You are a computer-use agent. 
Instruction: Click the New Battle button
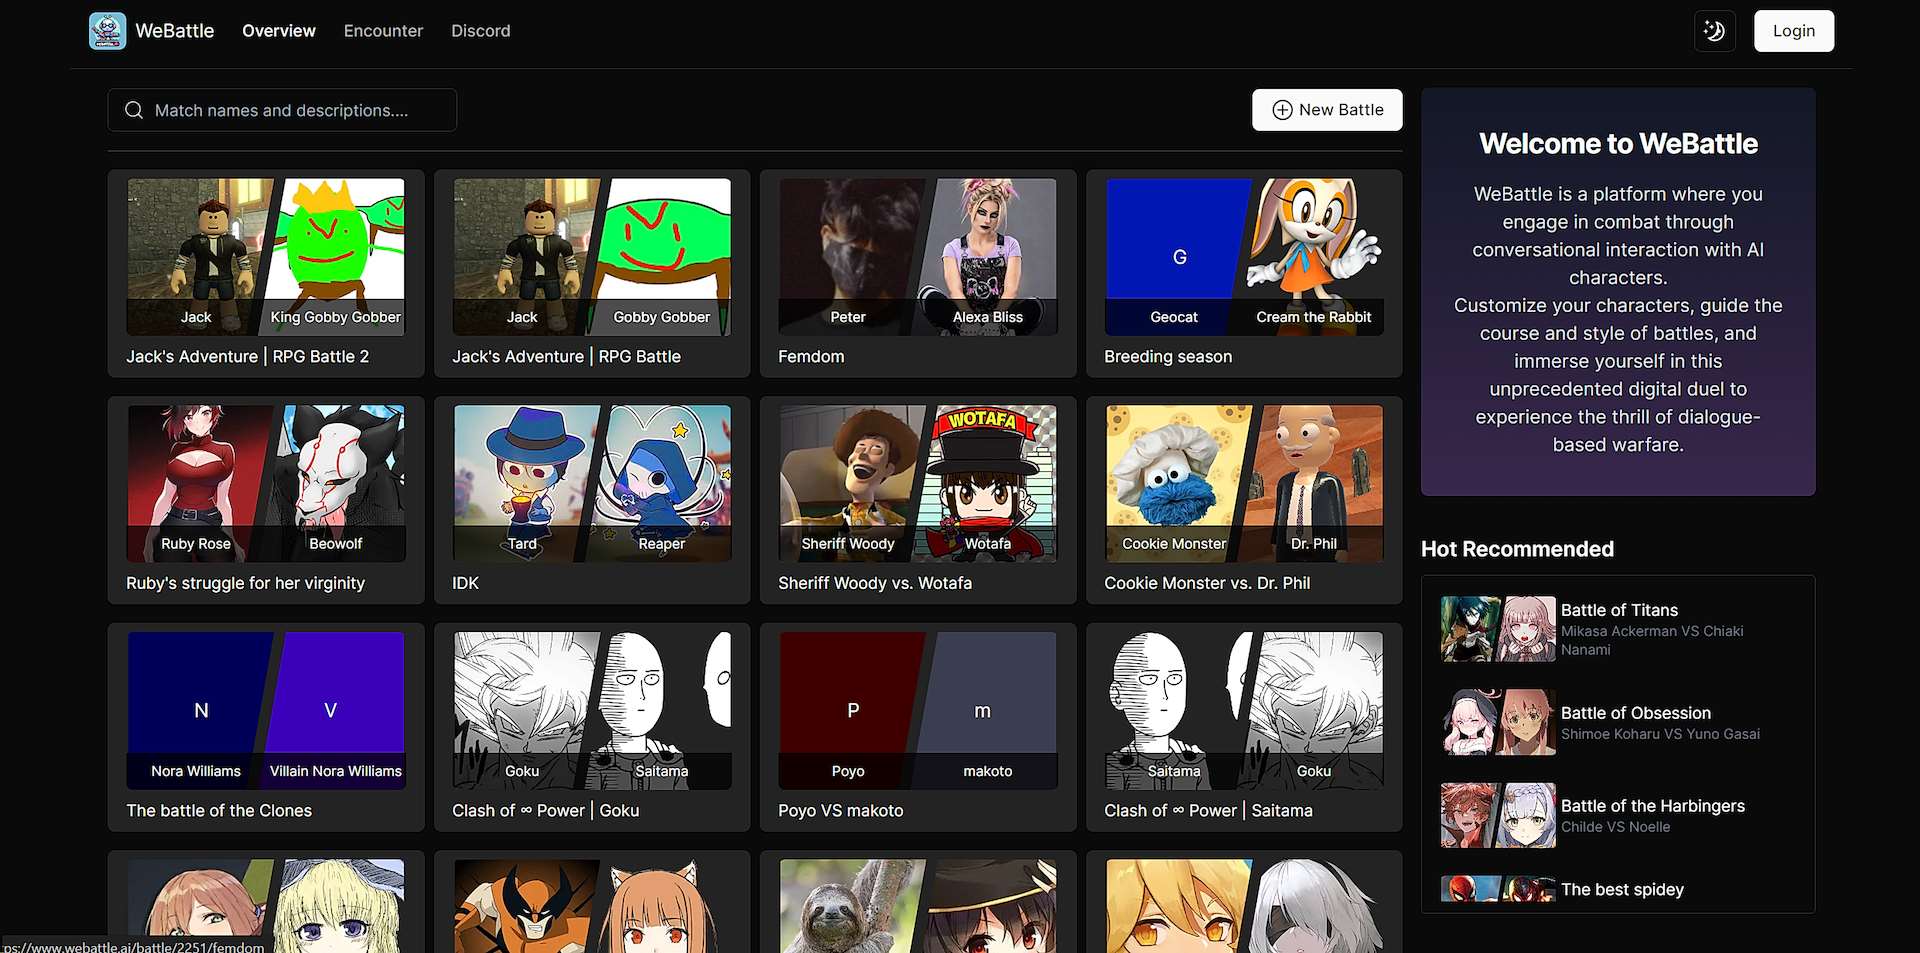pos(1327,110)
